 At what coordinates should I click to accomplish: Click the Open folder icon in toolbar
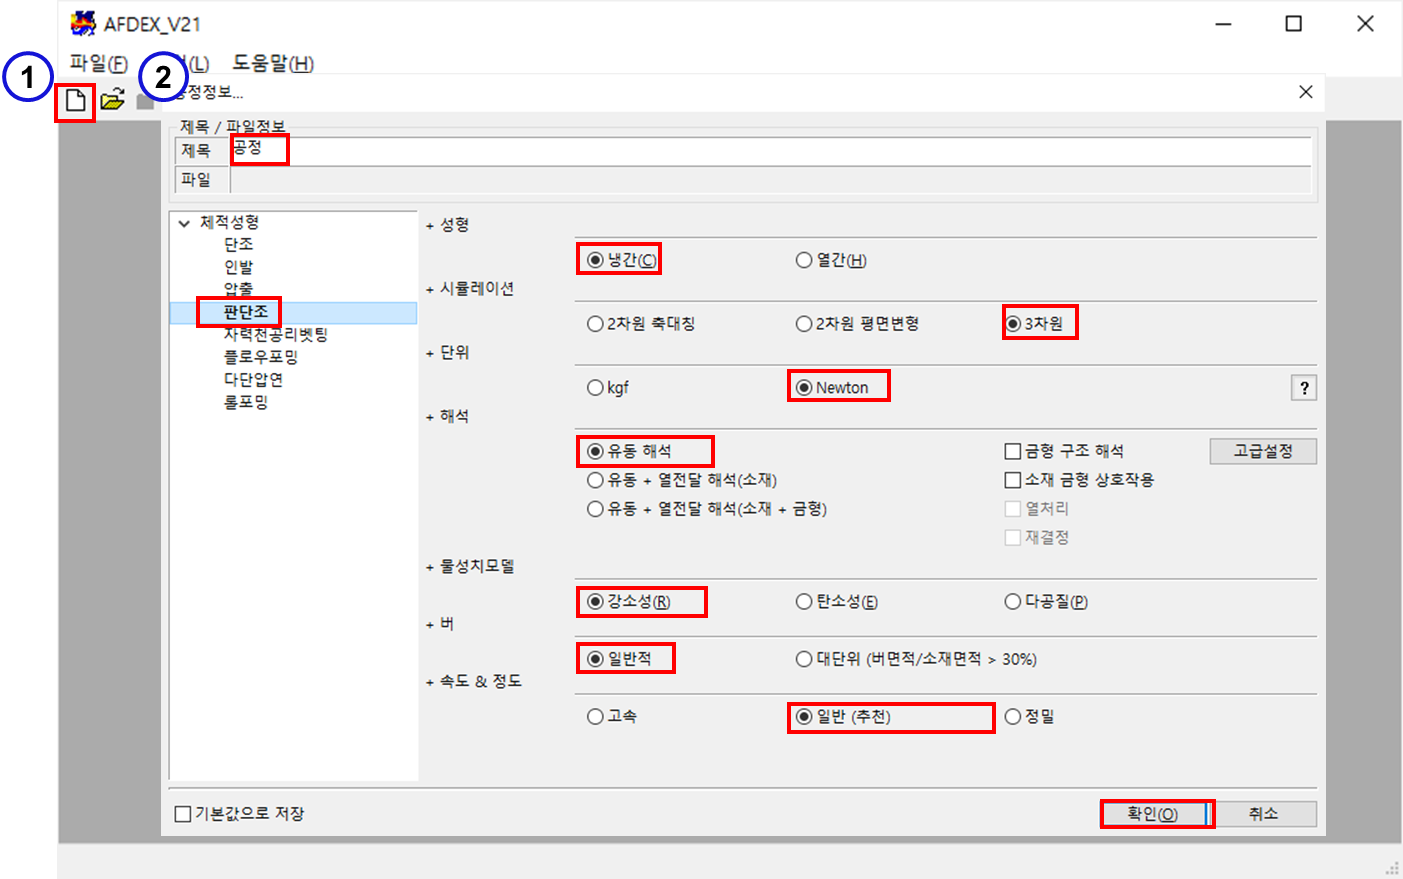pyautogui.click(x=112, y=100)
